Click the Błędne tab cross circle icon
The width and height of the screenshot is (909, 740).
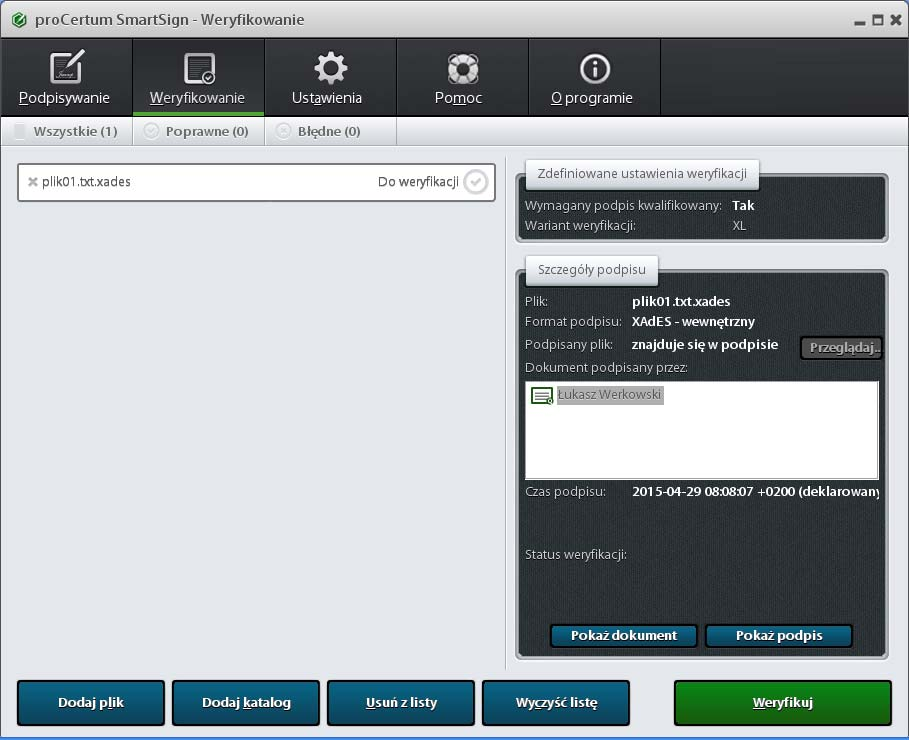[283, 131]
